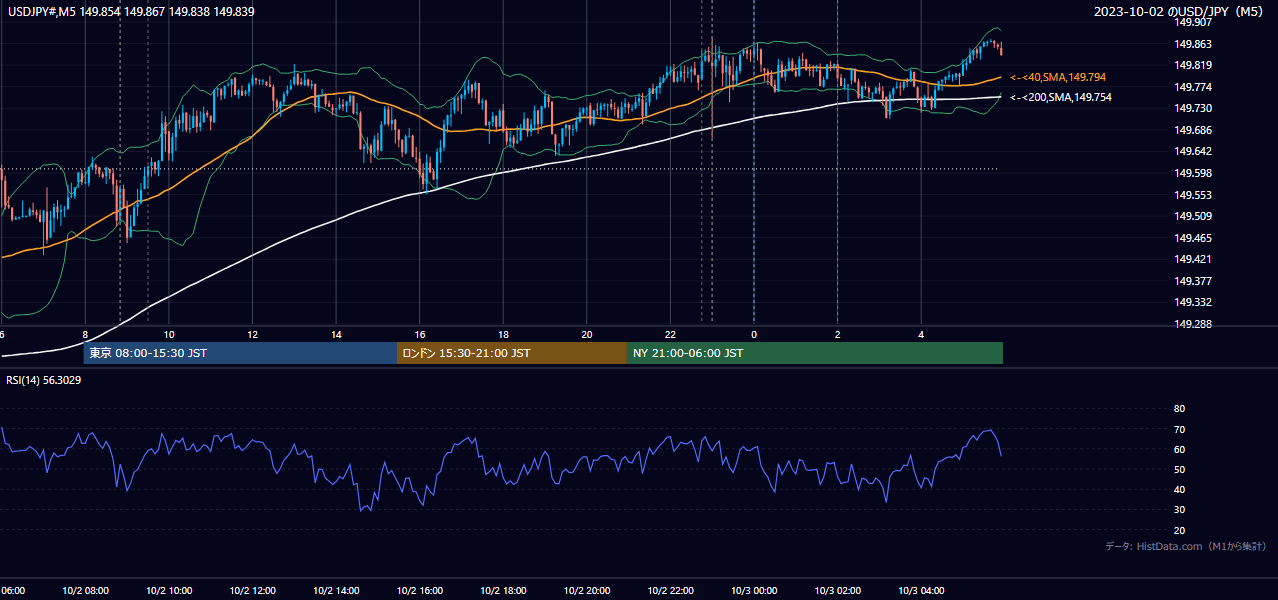Click the 10/2 08:00 date axis label
Viewport: 1278px width, 600px height.
pyautogui.click(x=85, y=590)
